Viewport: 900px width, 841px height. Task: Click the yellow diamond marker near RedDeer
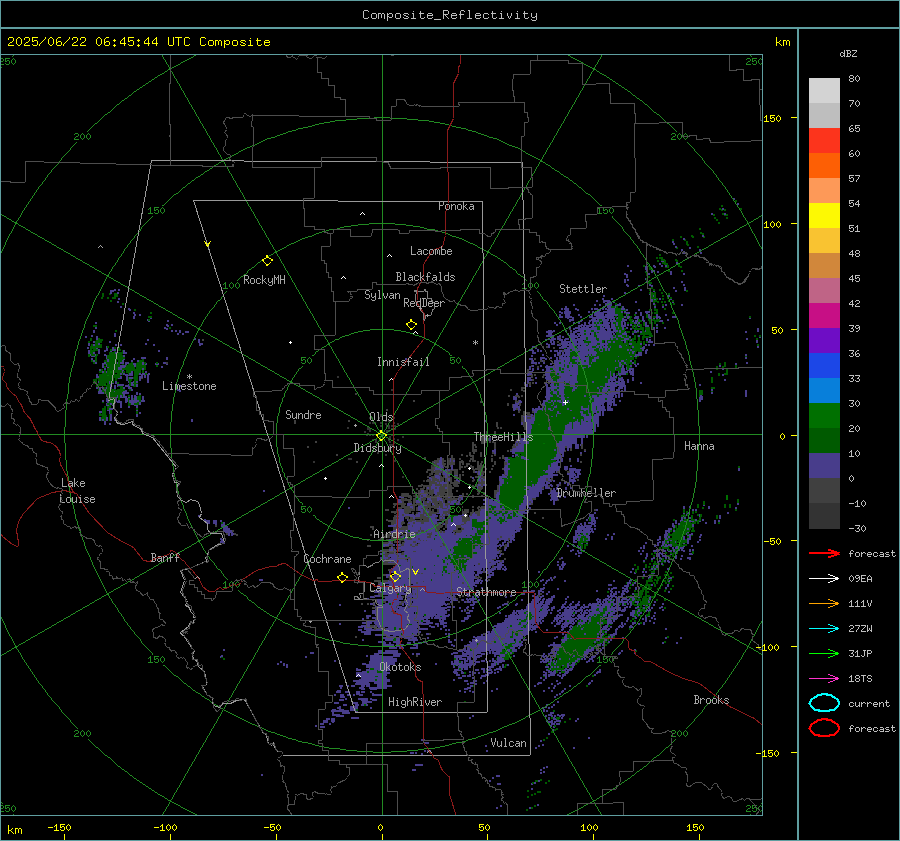point(411,325)
